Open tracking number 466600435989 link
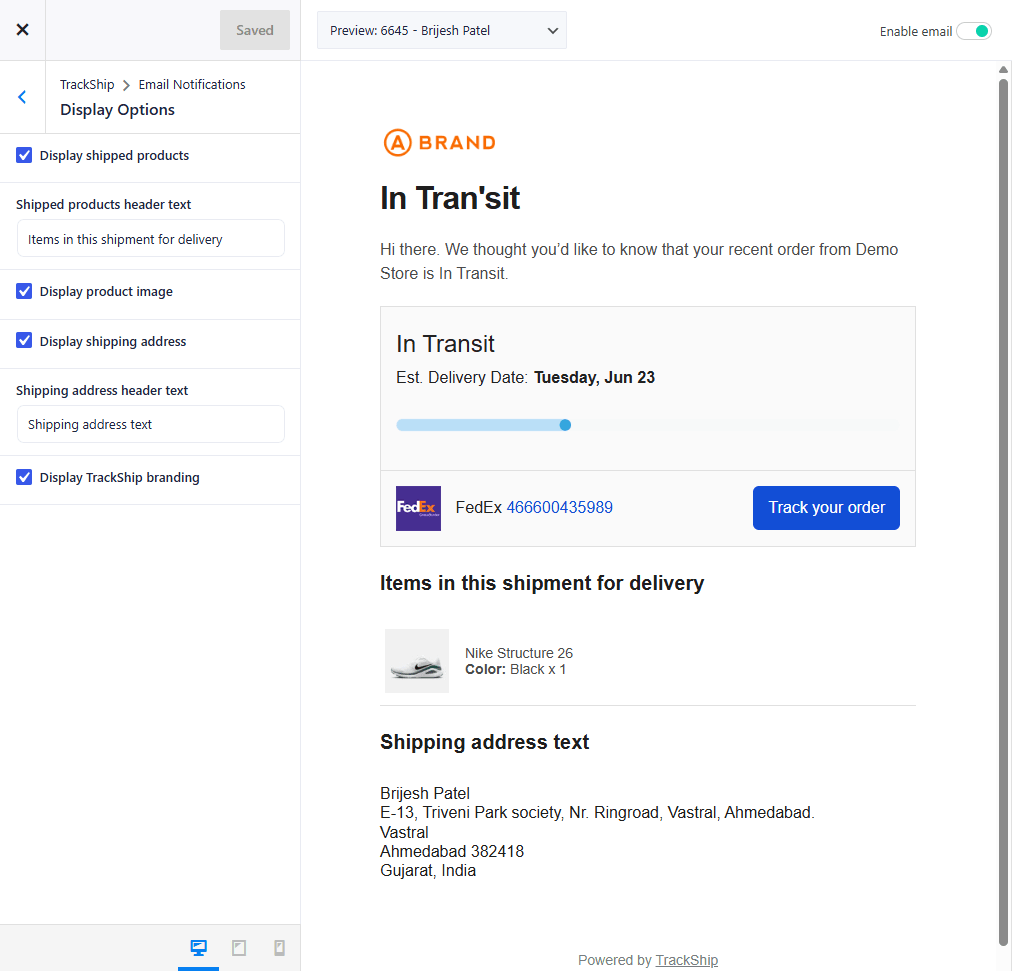This screenshot has width=1012, height=971. 560,507
